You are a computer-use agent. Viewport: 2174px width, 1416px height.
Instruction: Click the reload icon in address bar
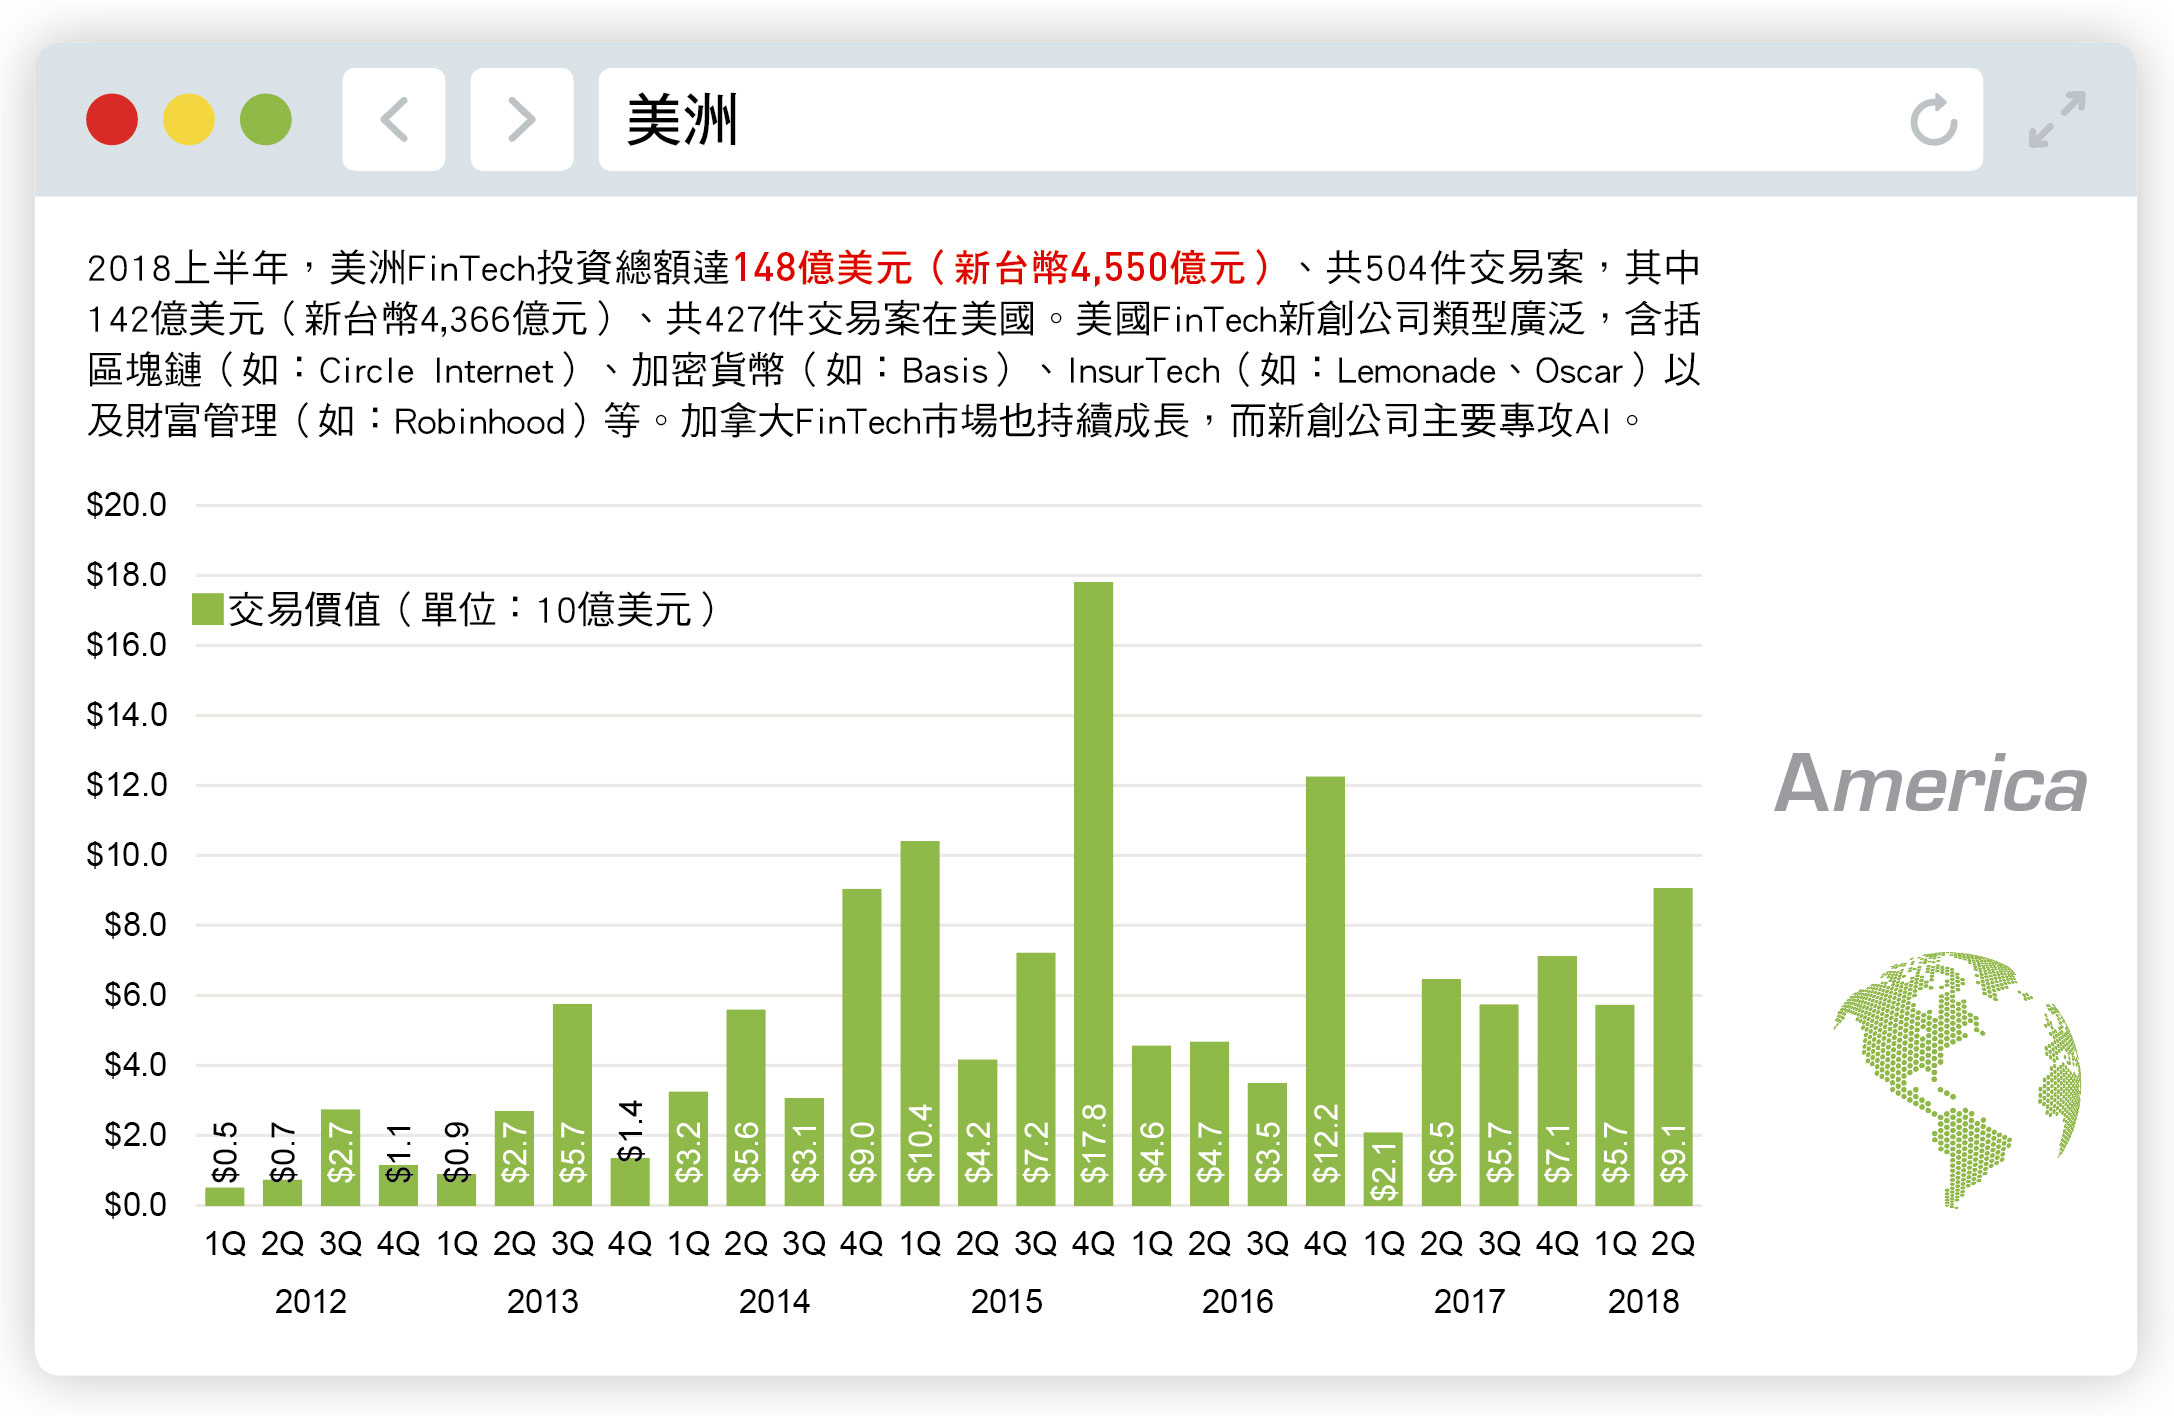[x=1933, y=121]
